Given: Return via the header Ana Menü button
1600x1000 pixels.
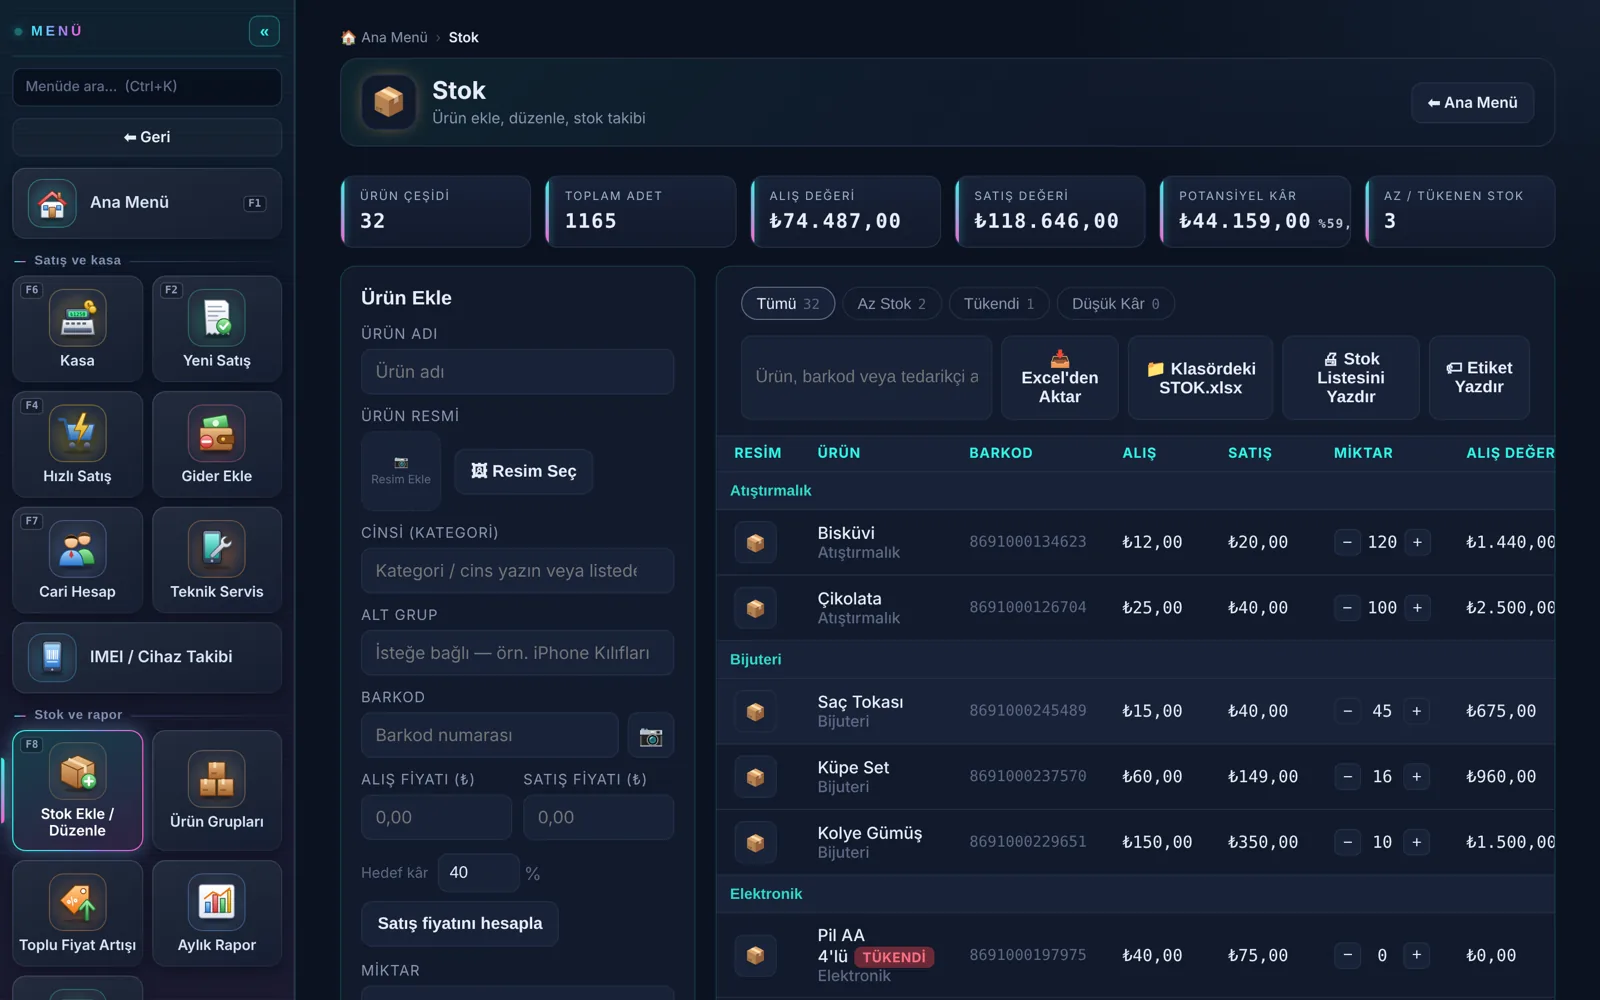Looking at the screenshot, I should (1473, 103).
